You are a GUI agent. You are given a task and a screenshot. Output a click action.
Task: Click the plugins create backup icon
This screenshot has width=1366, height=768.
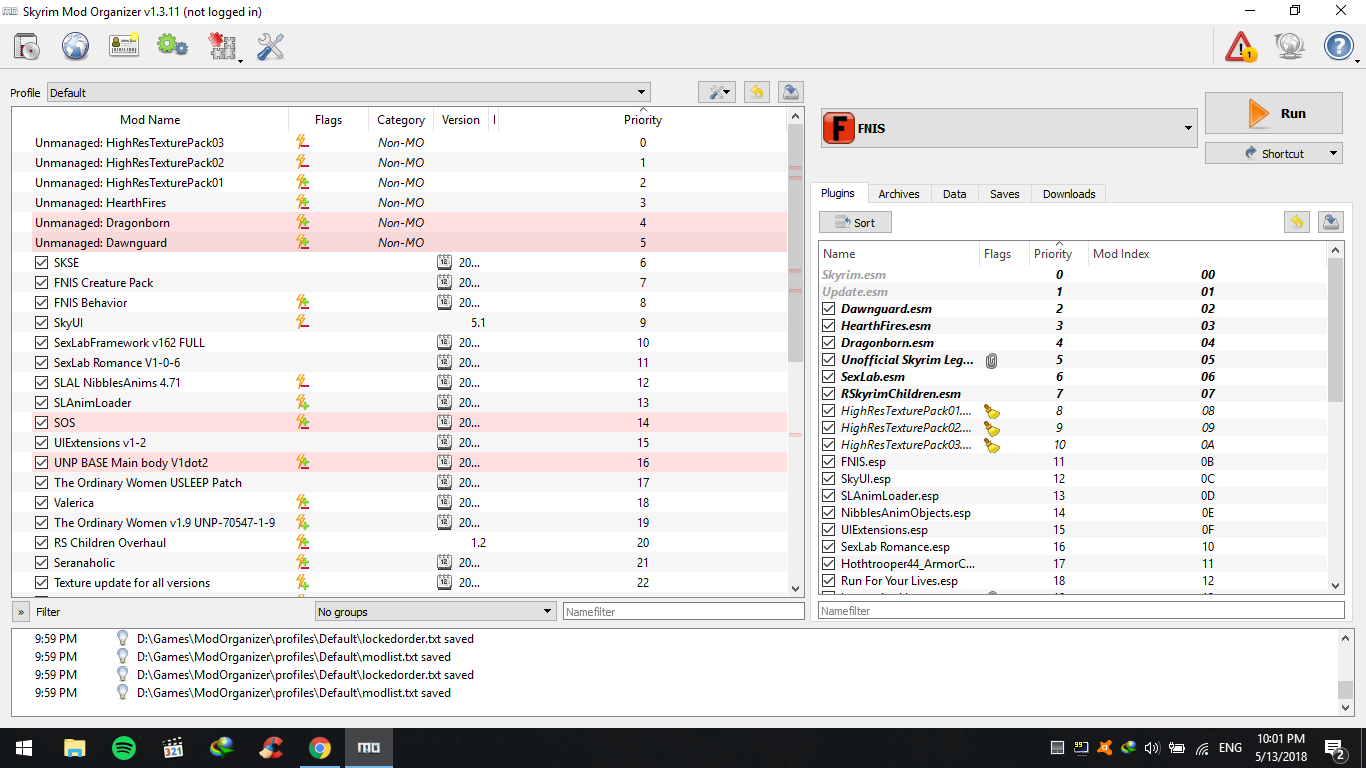pyautogui.click(x=1330, y=222)
